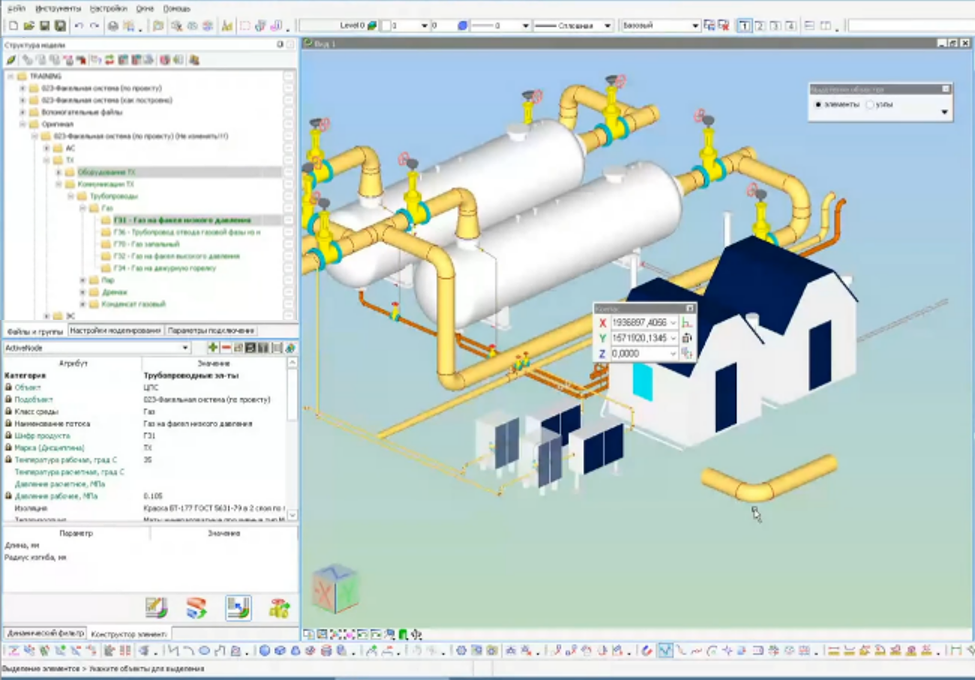Click the Undo arrow icon
This screenshot has width=975, height=680.
(79, 25)
